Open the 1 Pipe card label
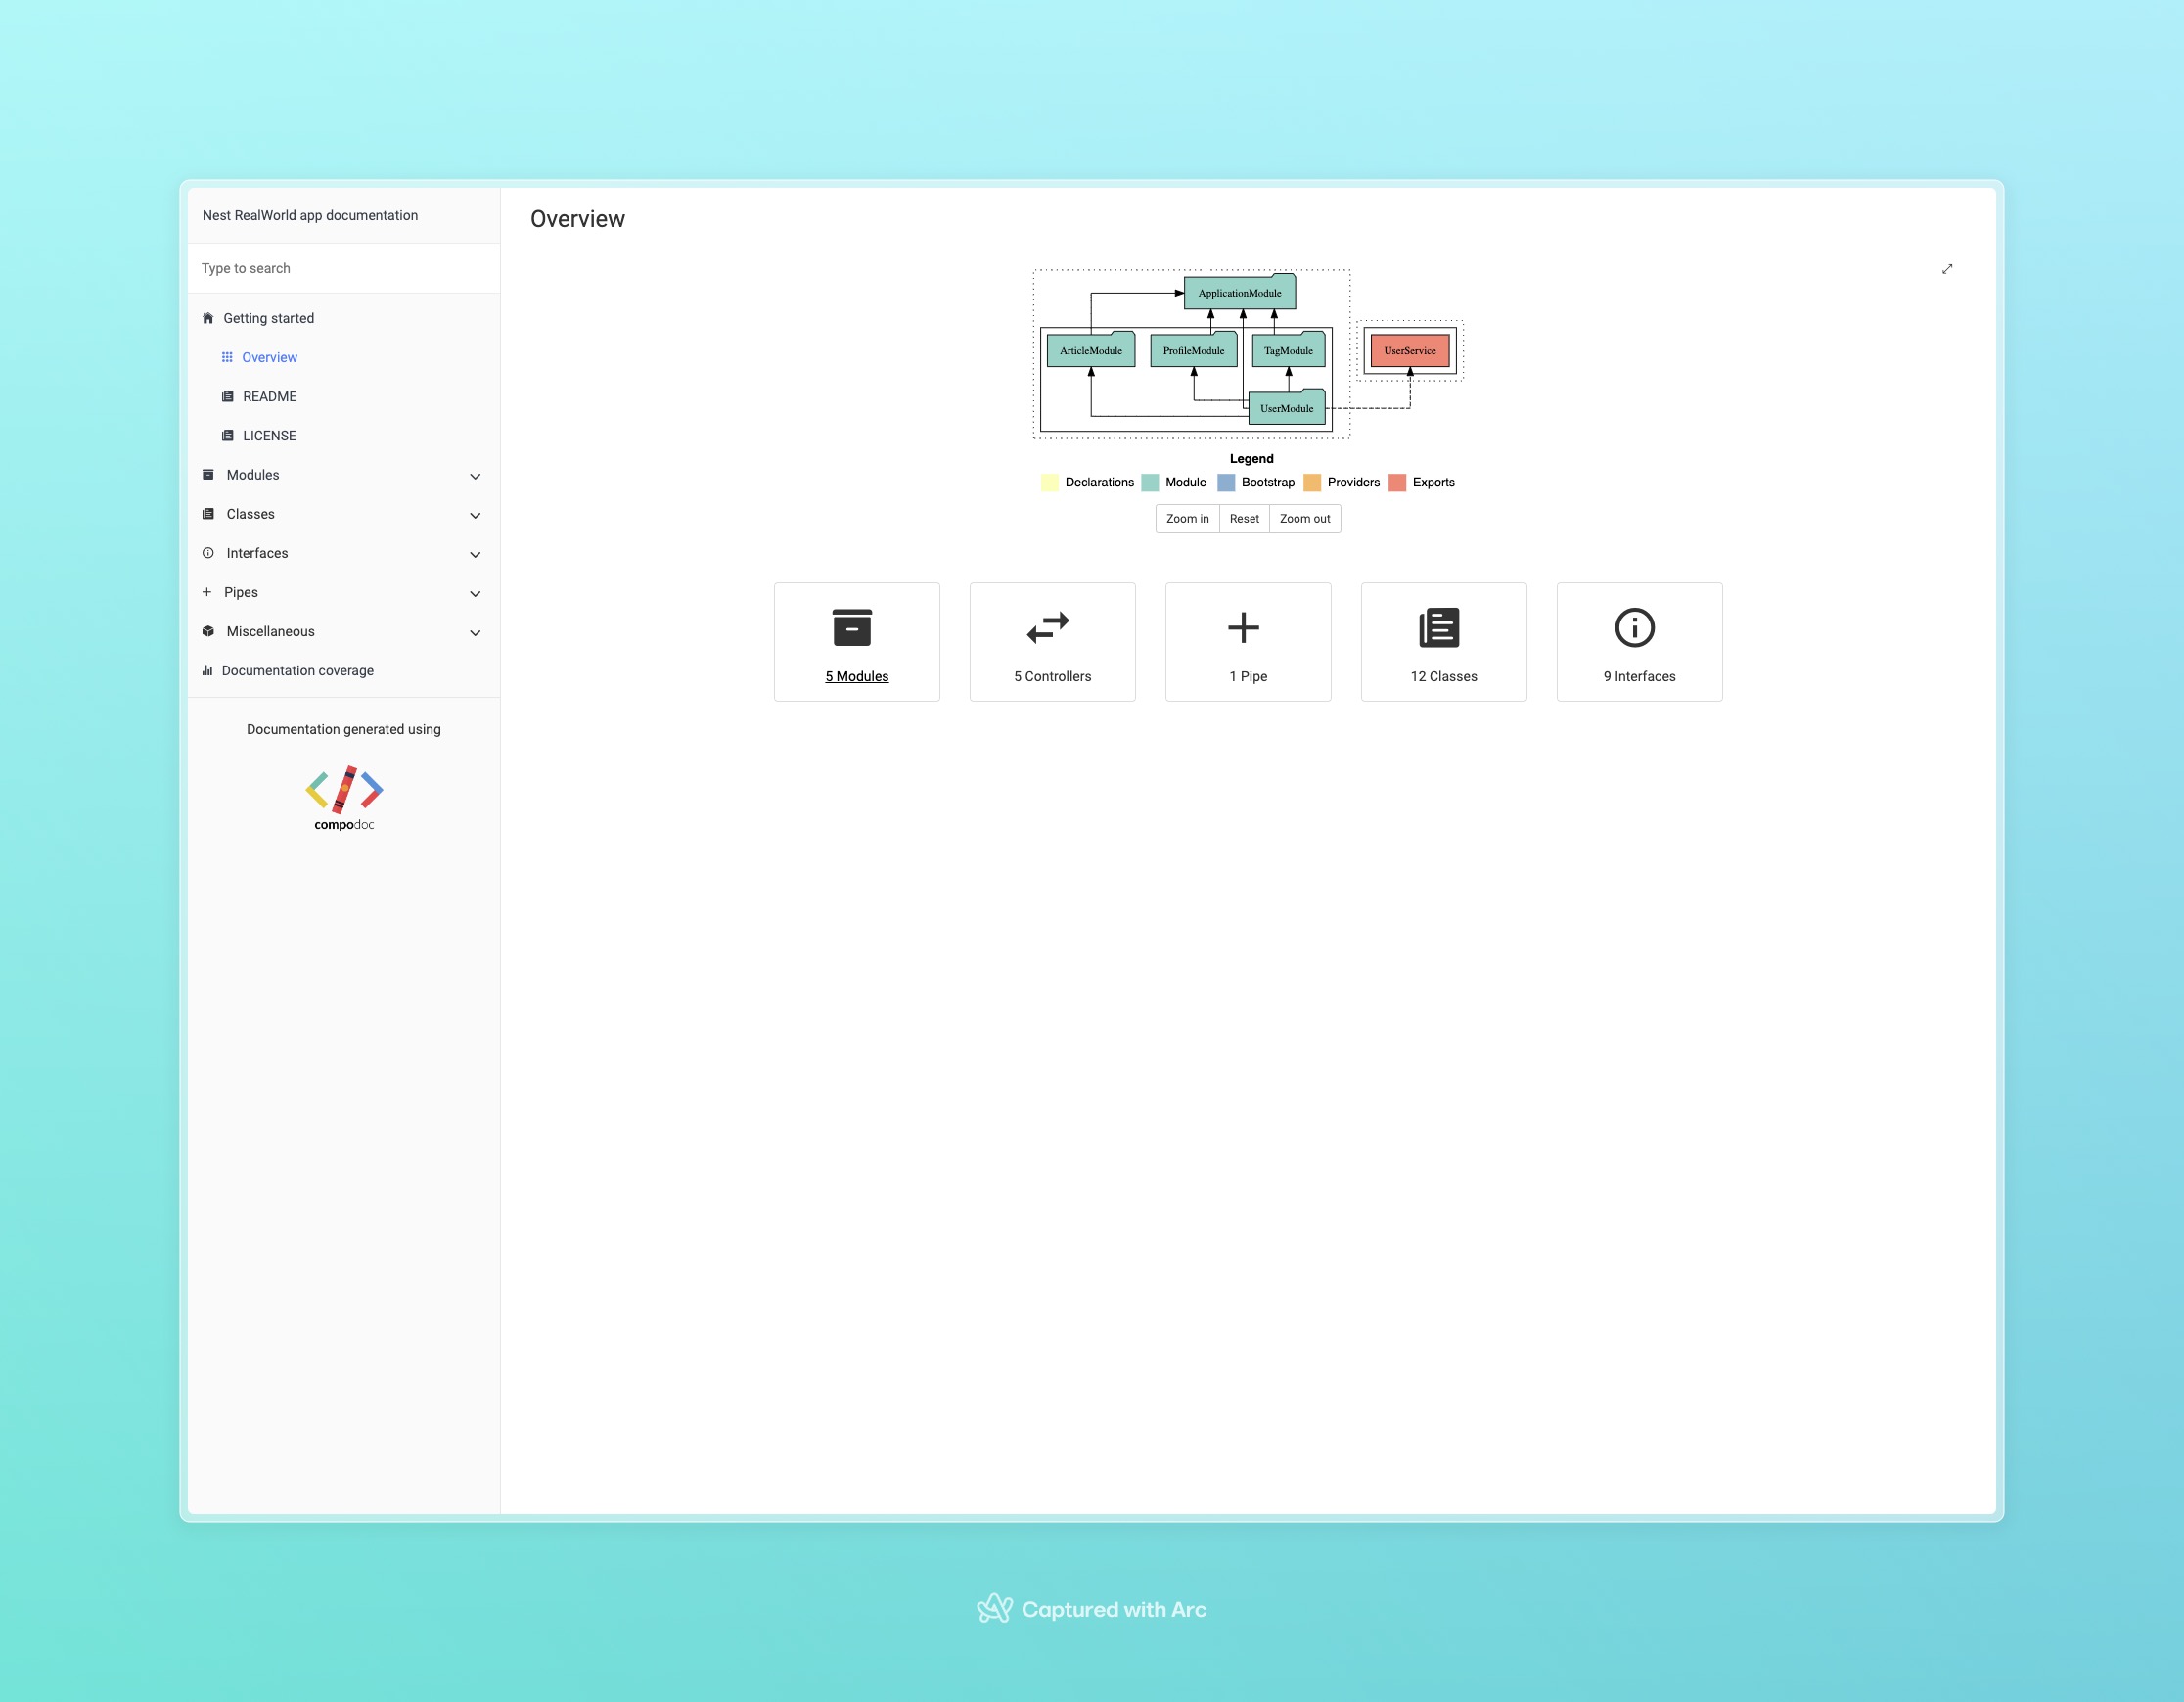Image resolution: width=2184 pixels, height=1702 pixels. (1248, 676)
